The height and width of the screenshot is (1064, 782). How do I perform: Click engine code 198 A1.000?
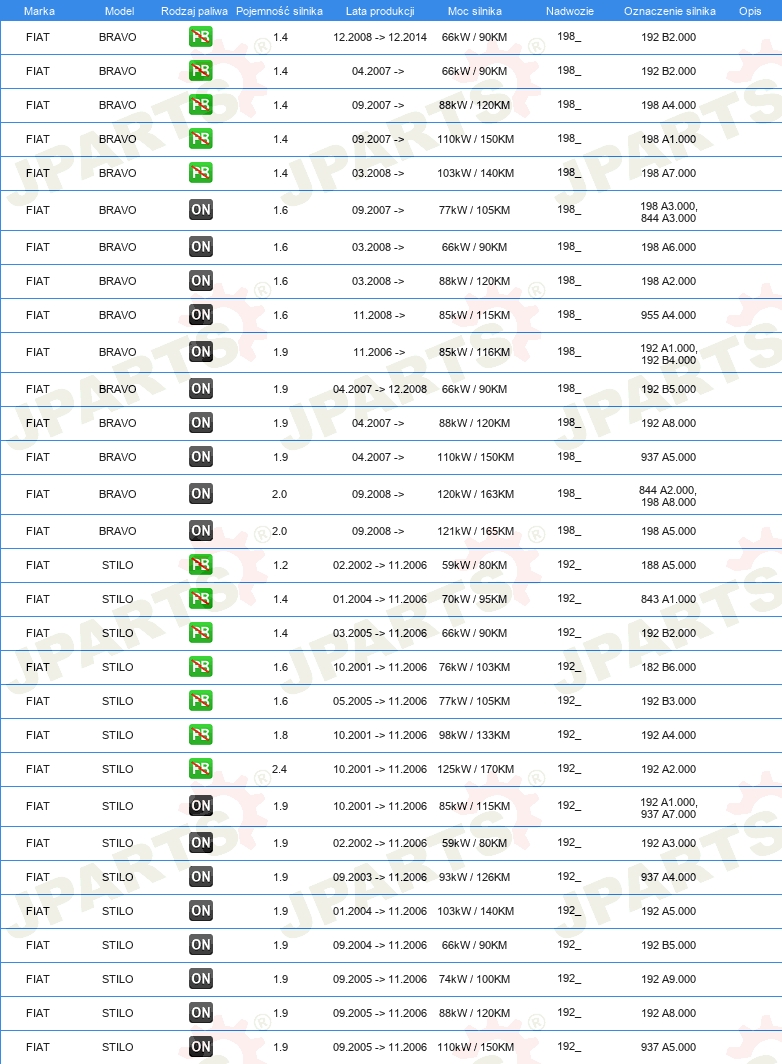point(669,139)
